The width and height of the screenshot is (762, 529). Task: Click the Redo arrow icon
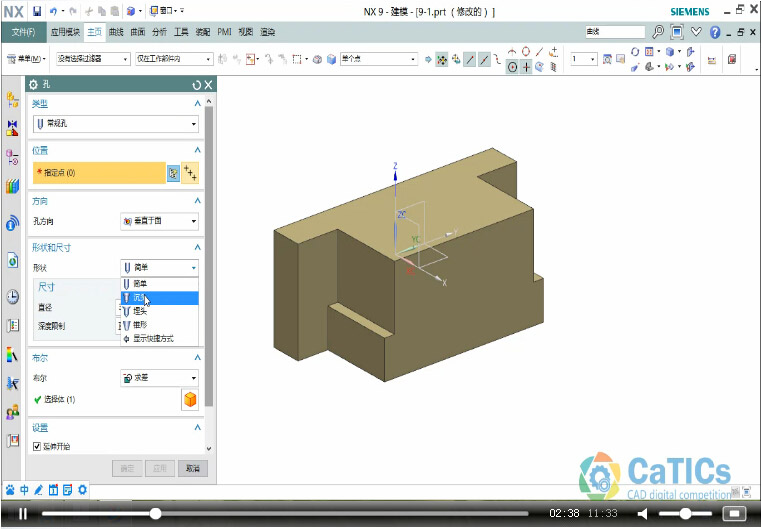pyautogui.click(x=72, y=11)
